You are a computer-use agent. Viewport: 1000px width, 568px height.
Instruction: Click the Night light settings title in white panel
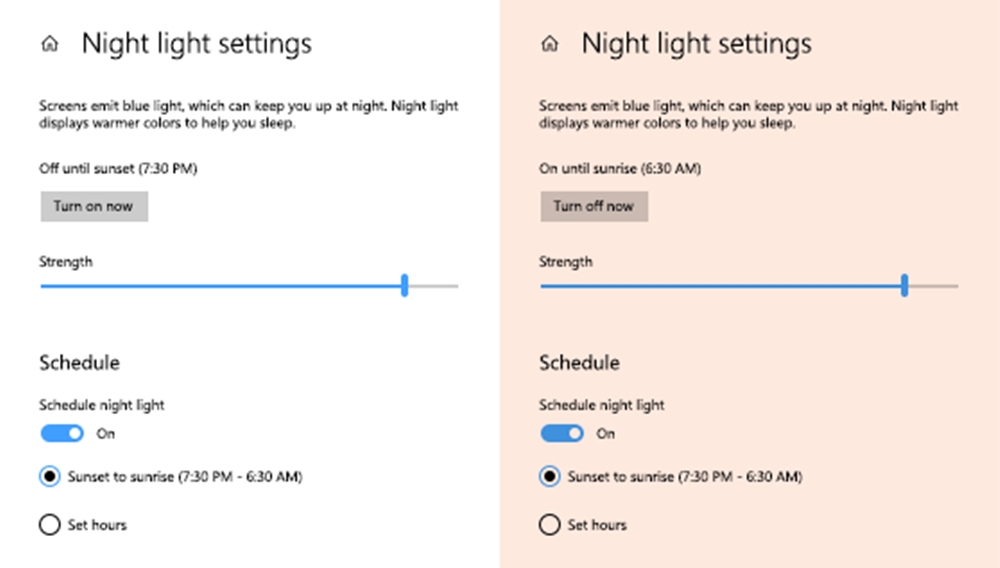196,44
